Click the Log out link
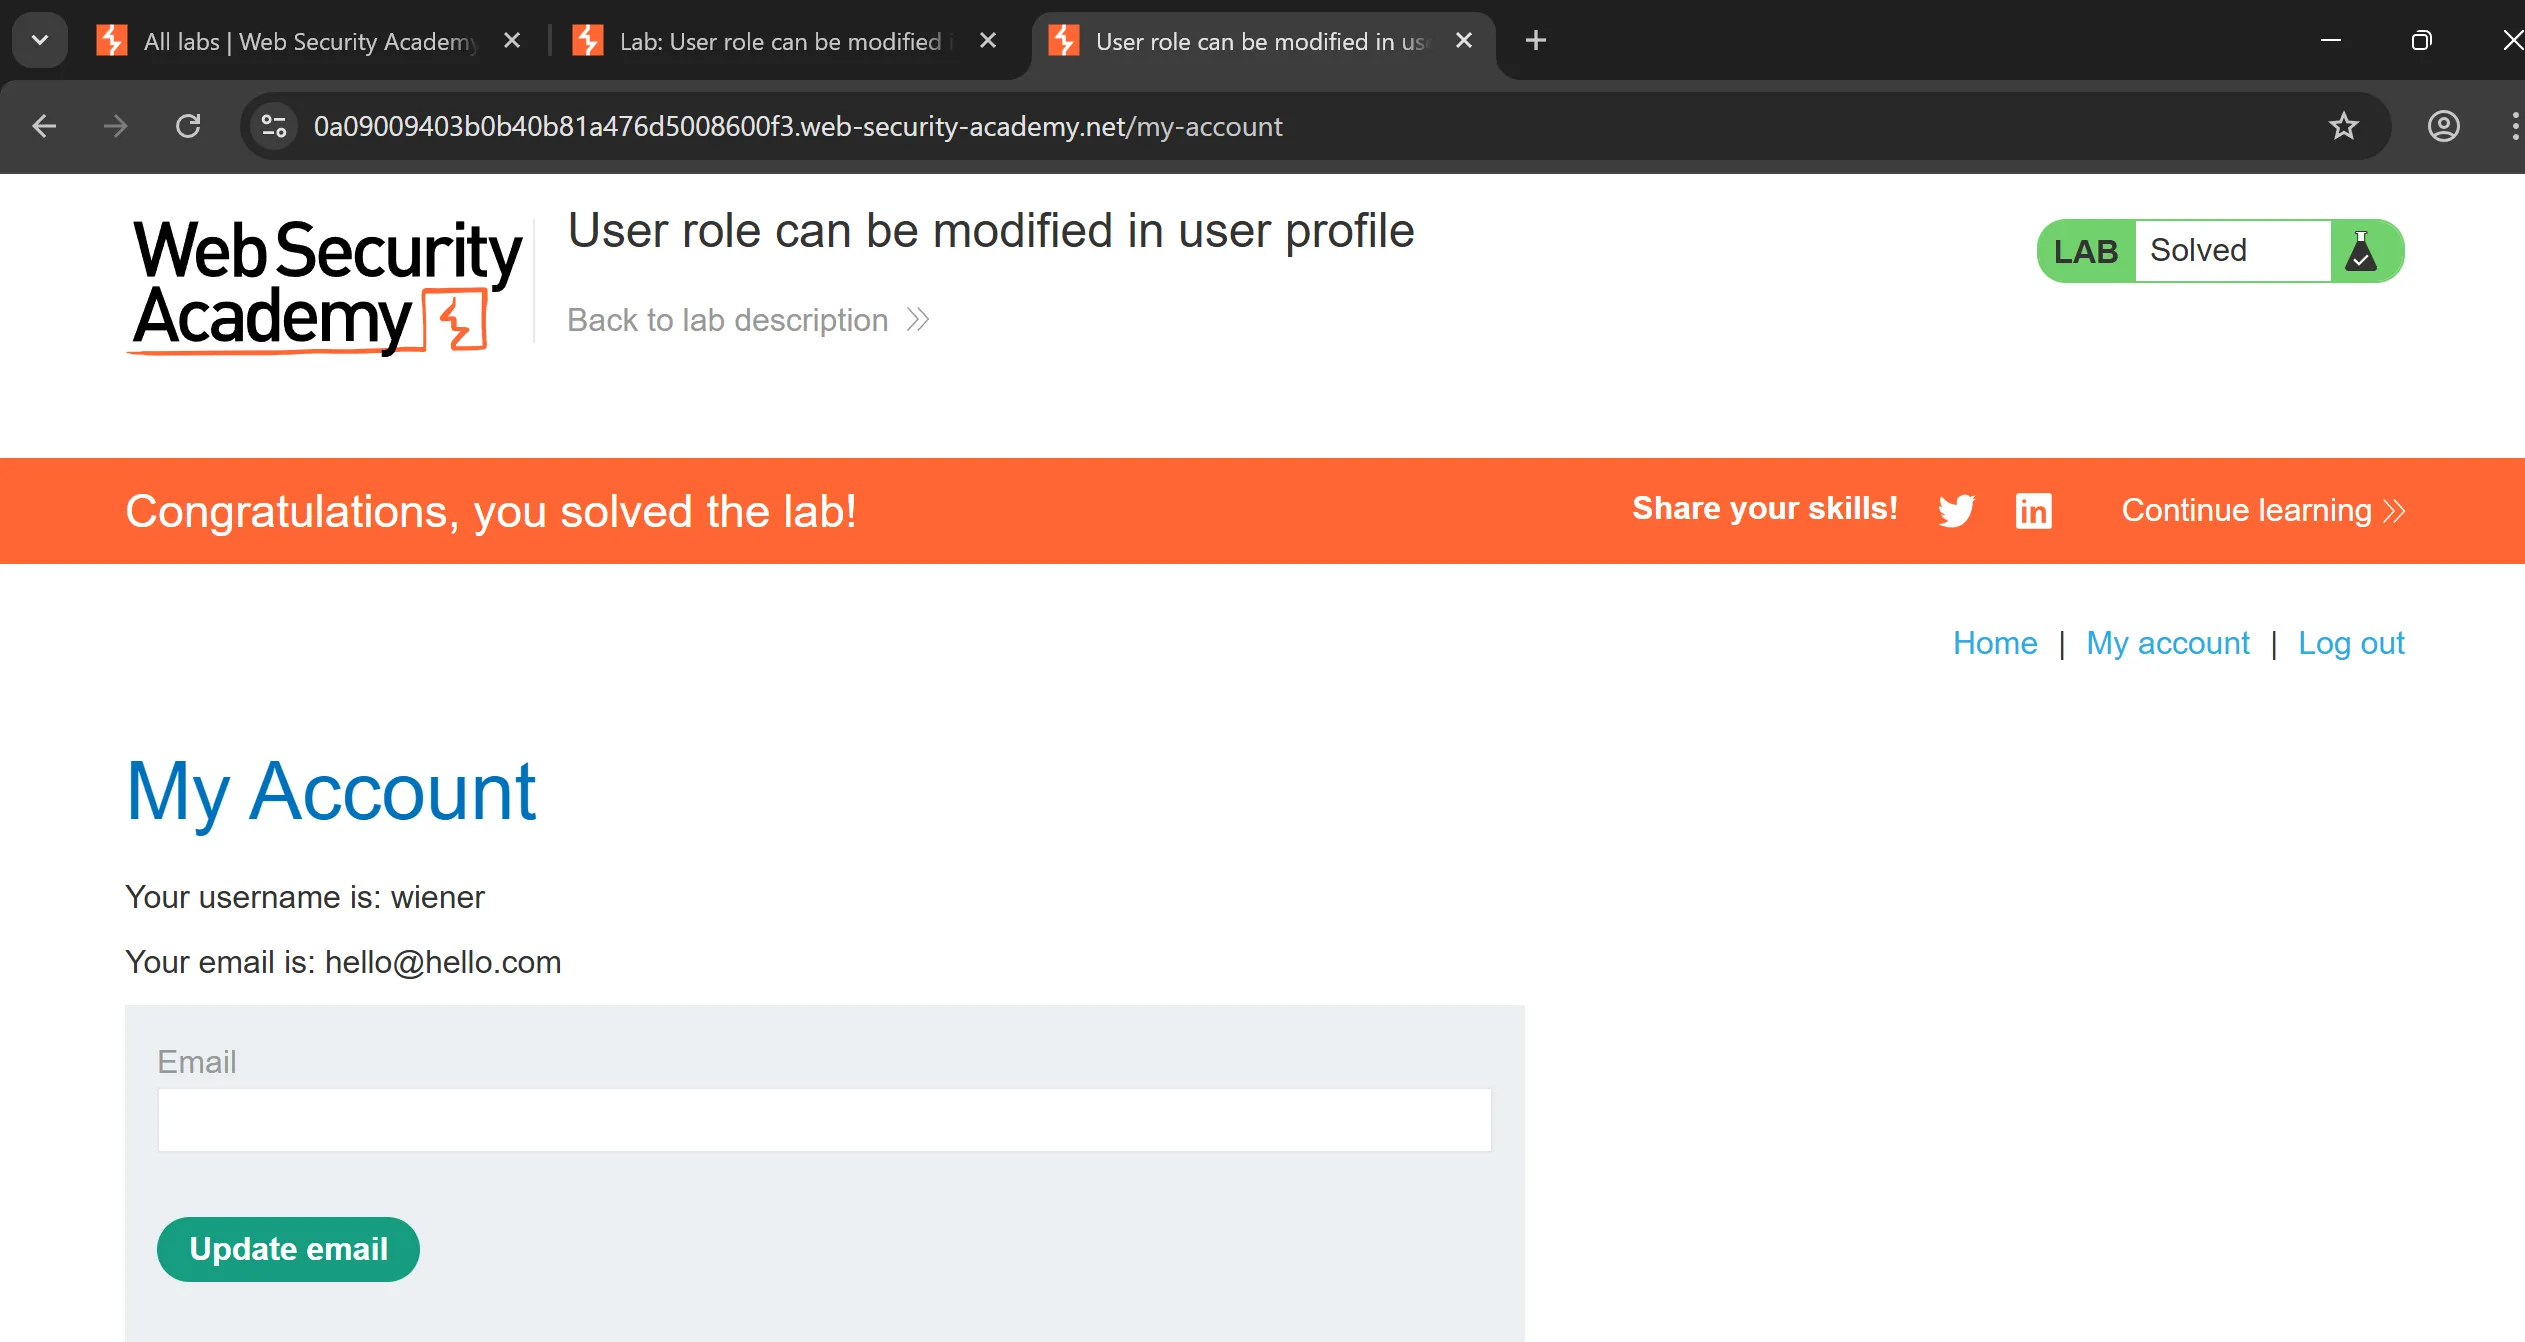 point(2351,643)
